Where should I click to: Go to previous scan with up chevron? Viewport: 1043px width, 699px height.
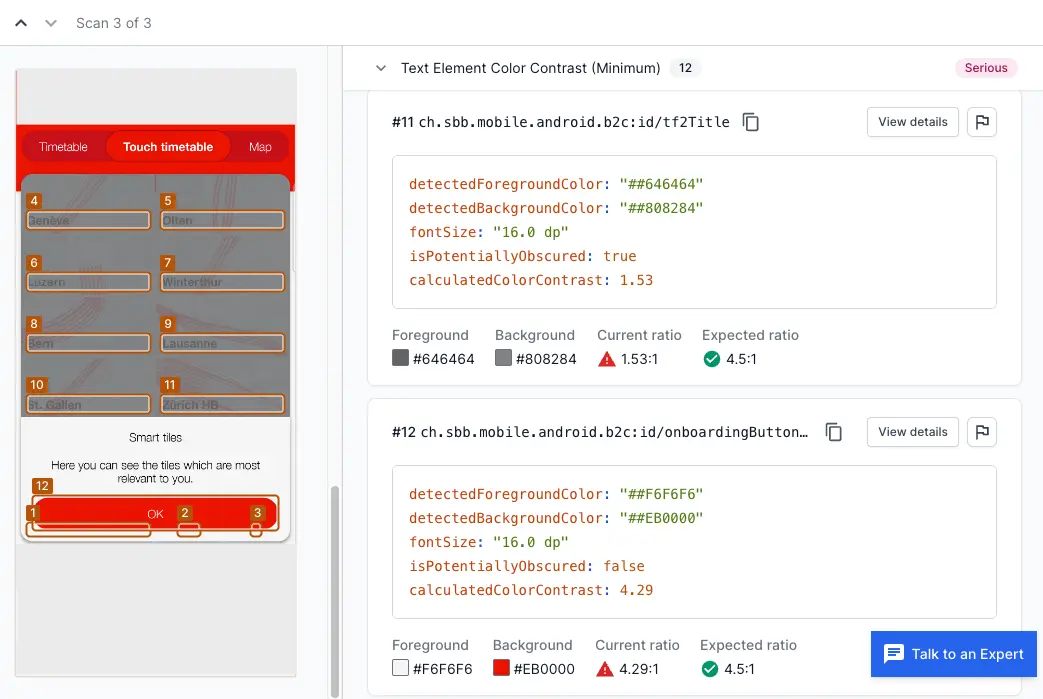21,23
